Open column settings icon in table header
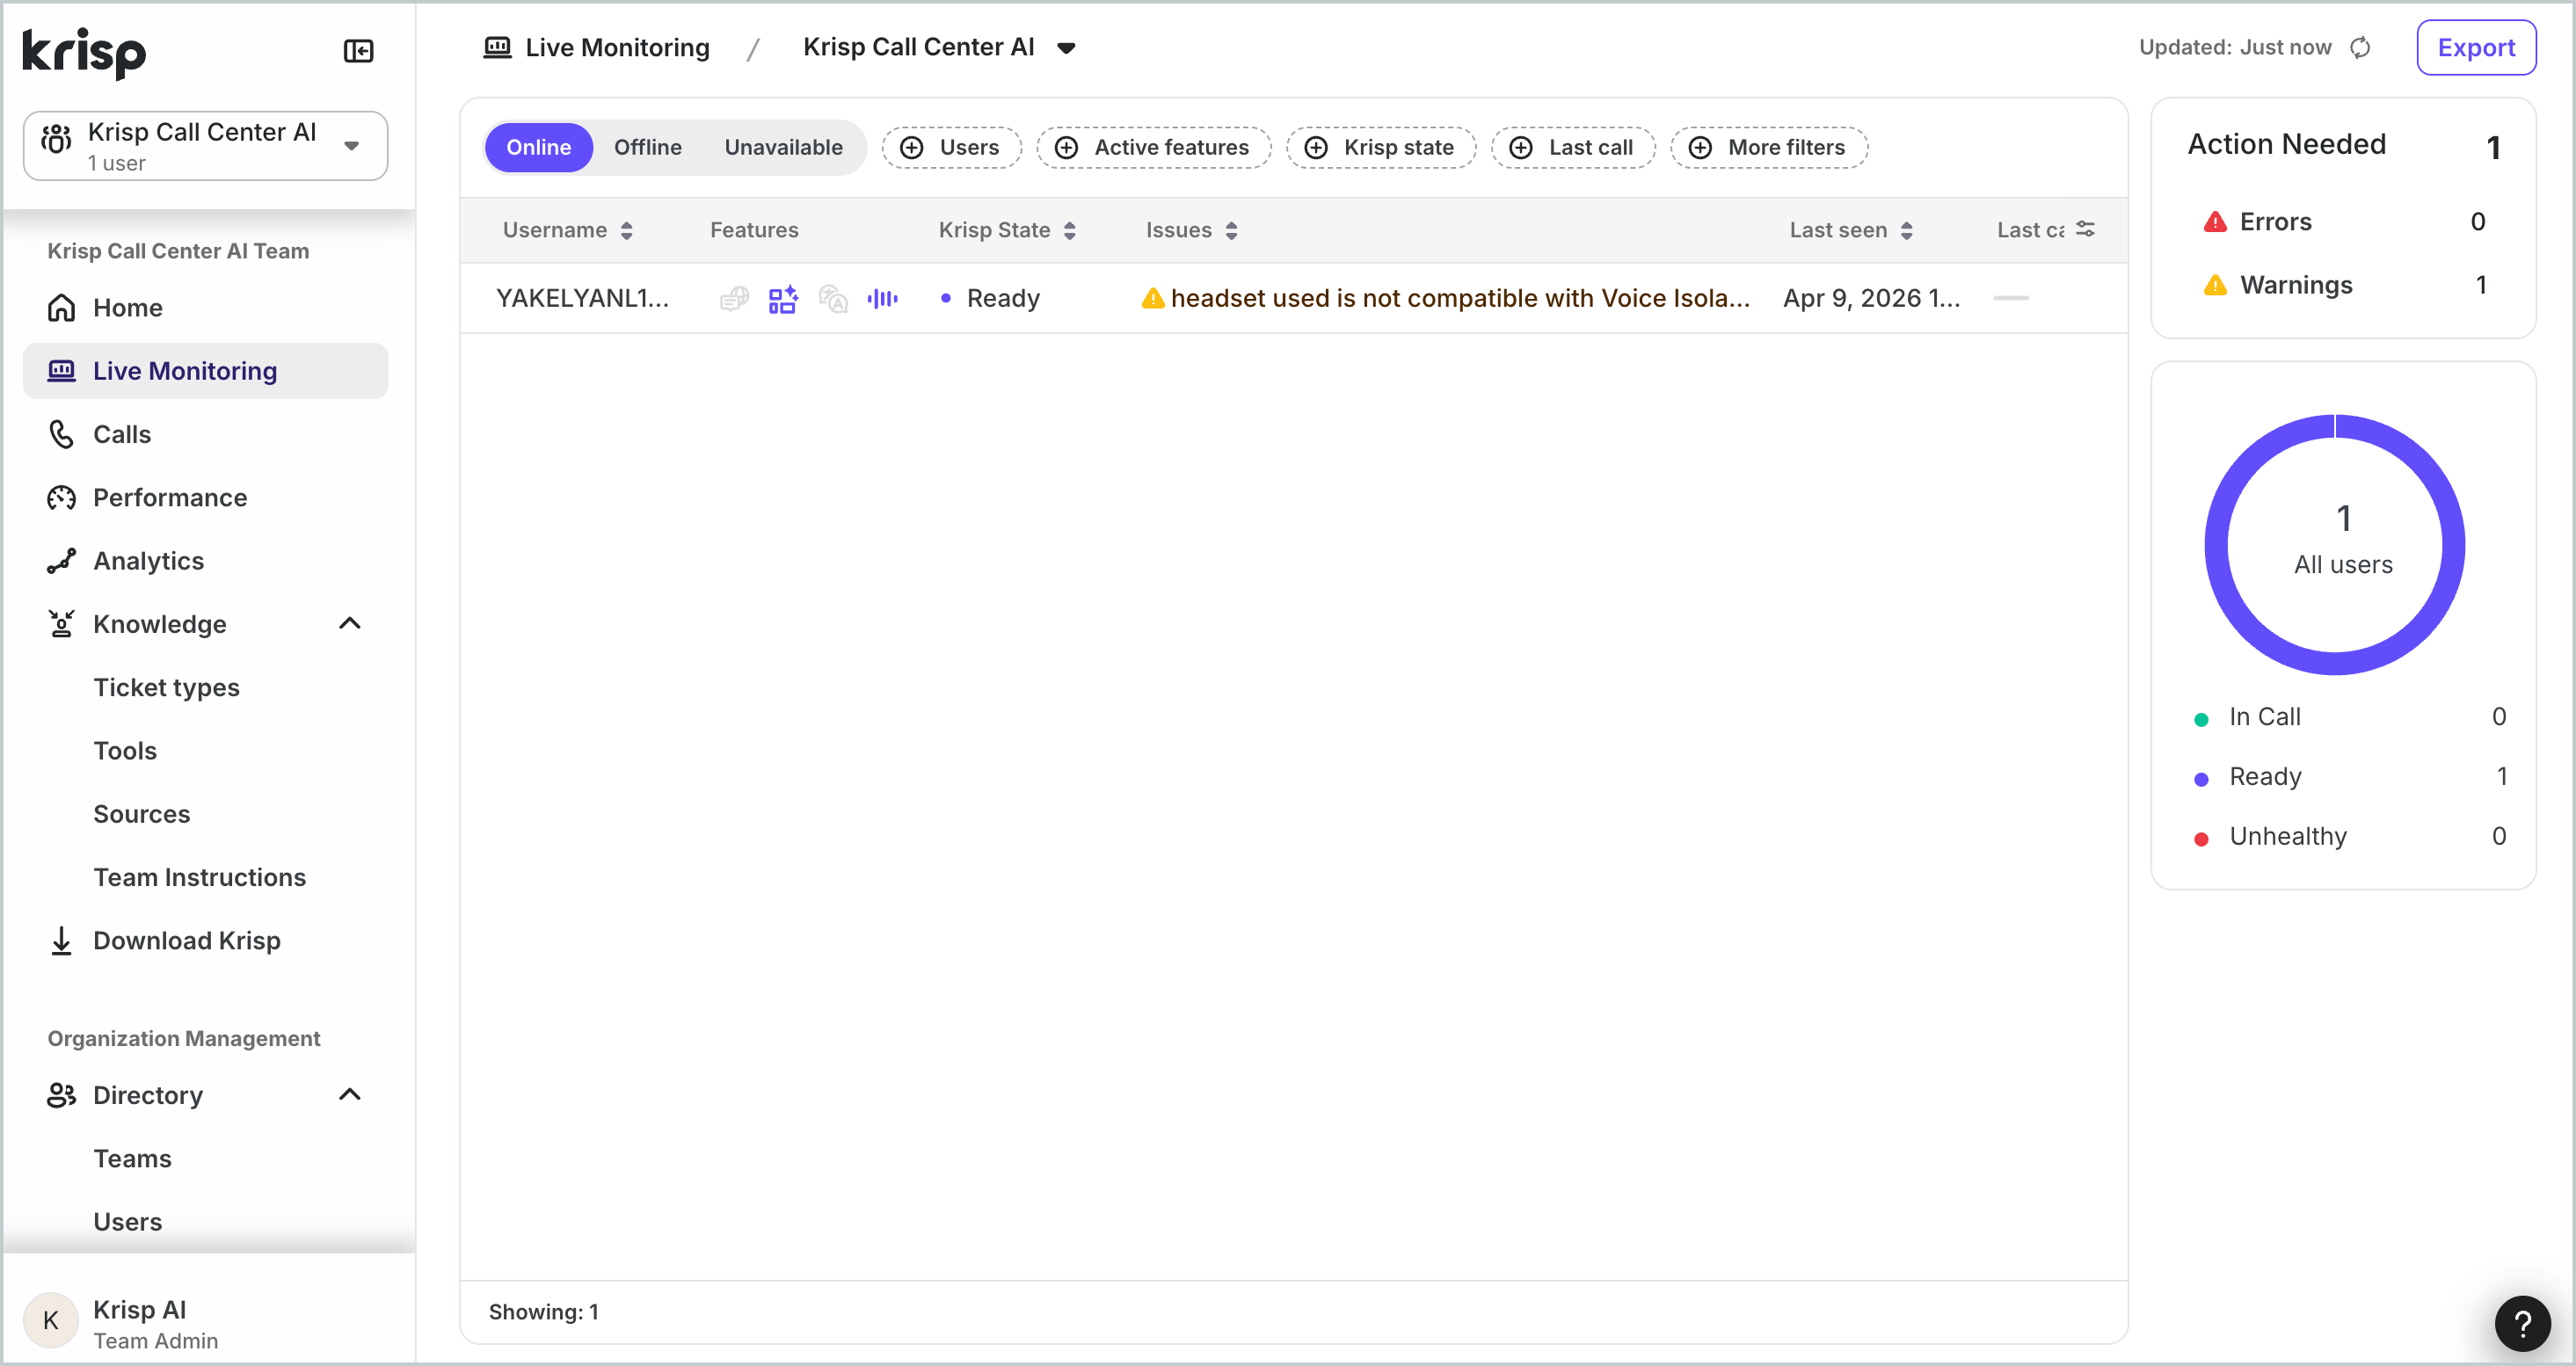 2085,229
